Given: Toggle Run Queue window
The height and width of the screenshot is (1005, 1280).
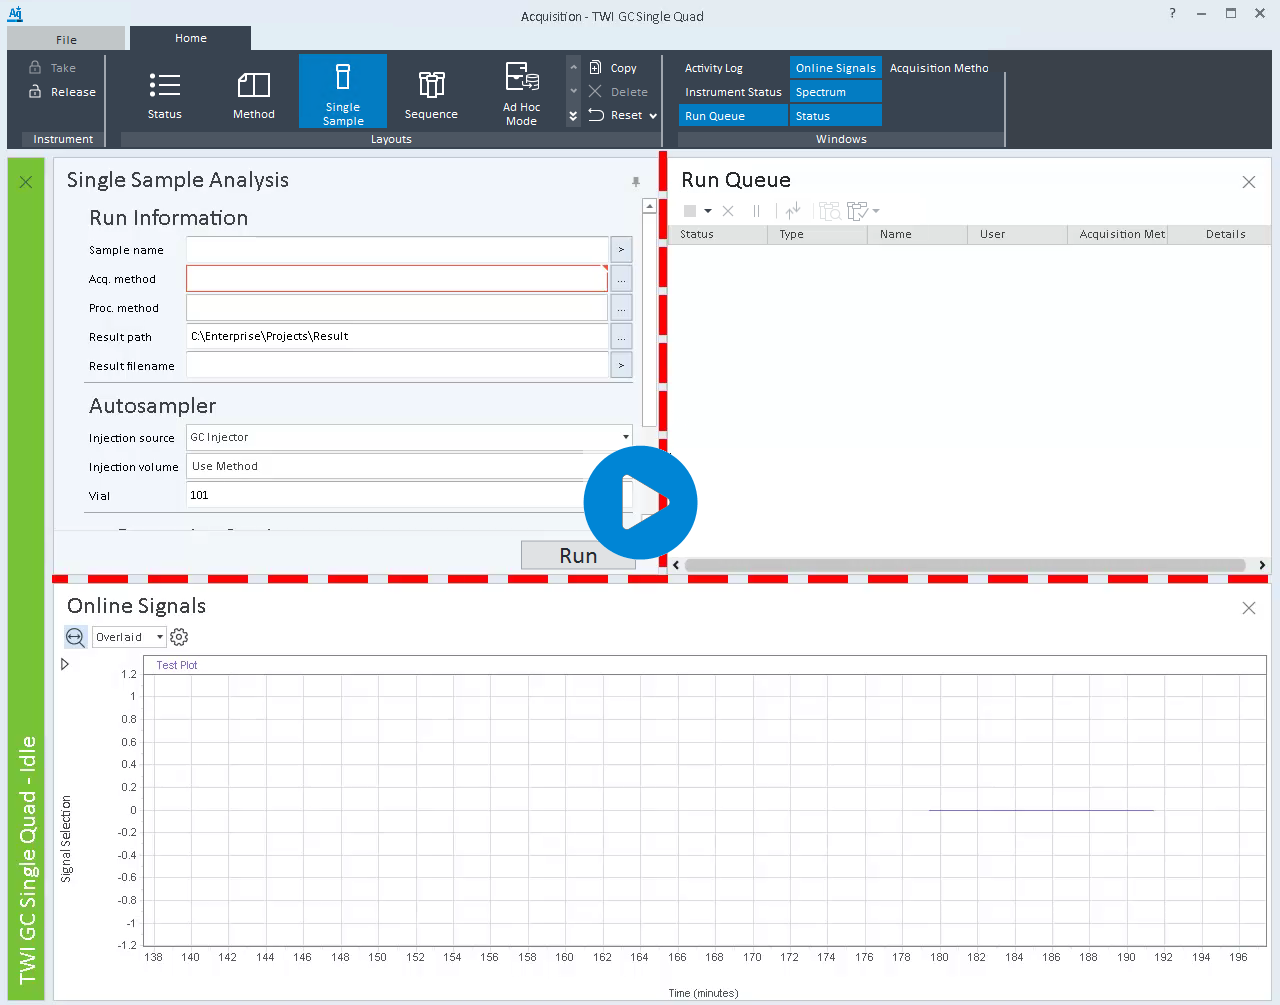Looking at the screenshot, I should pos(733,116).
